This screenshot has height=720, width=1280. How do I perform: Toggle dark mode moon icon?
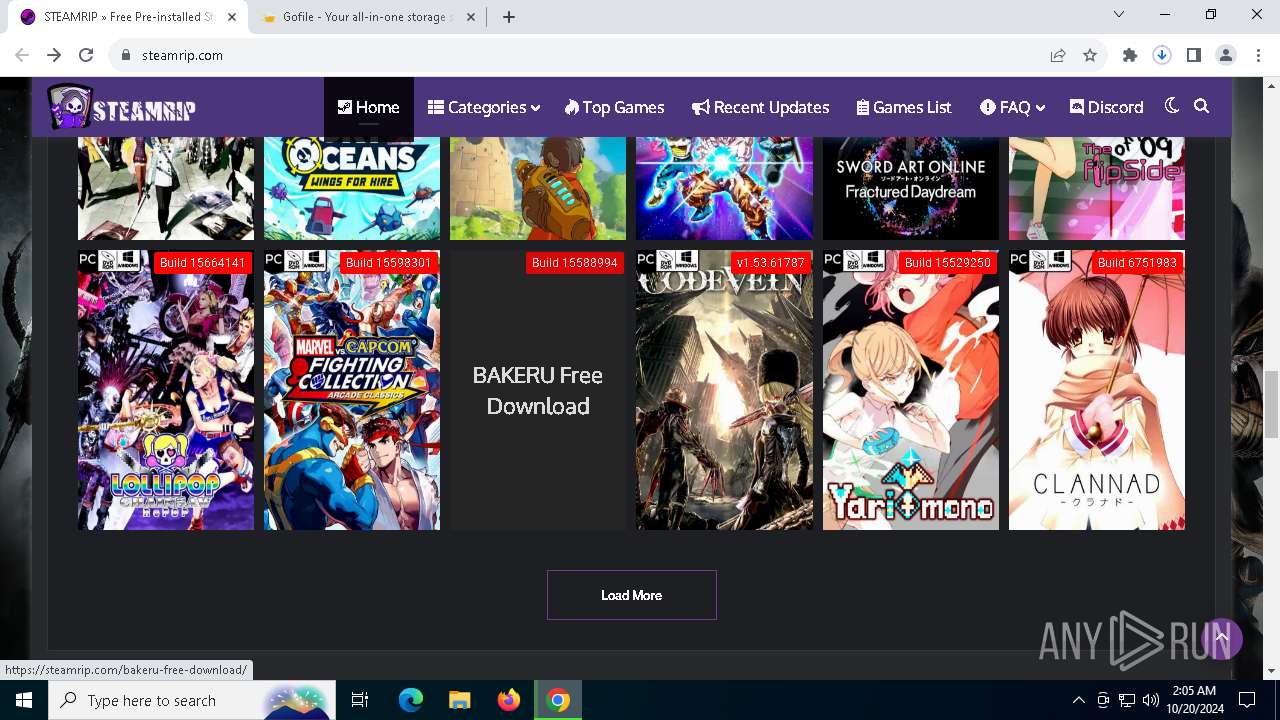point(1172,106)
